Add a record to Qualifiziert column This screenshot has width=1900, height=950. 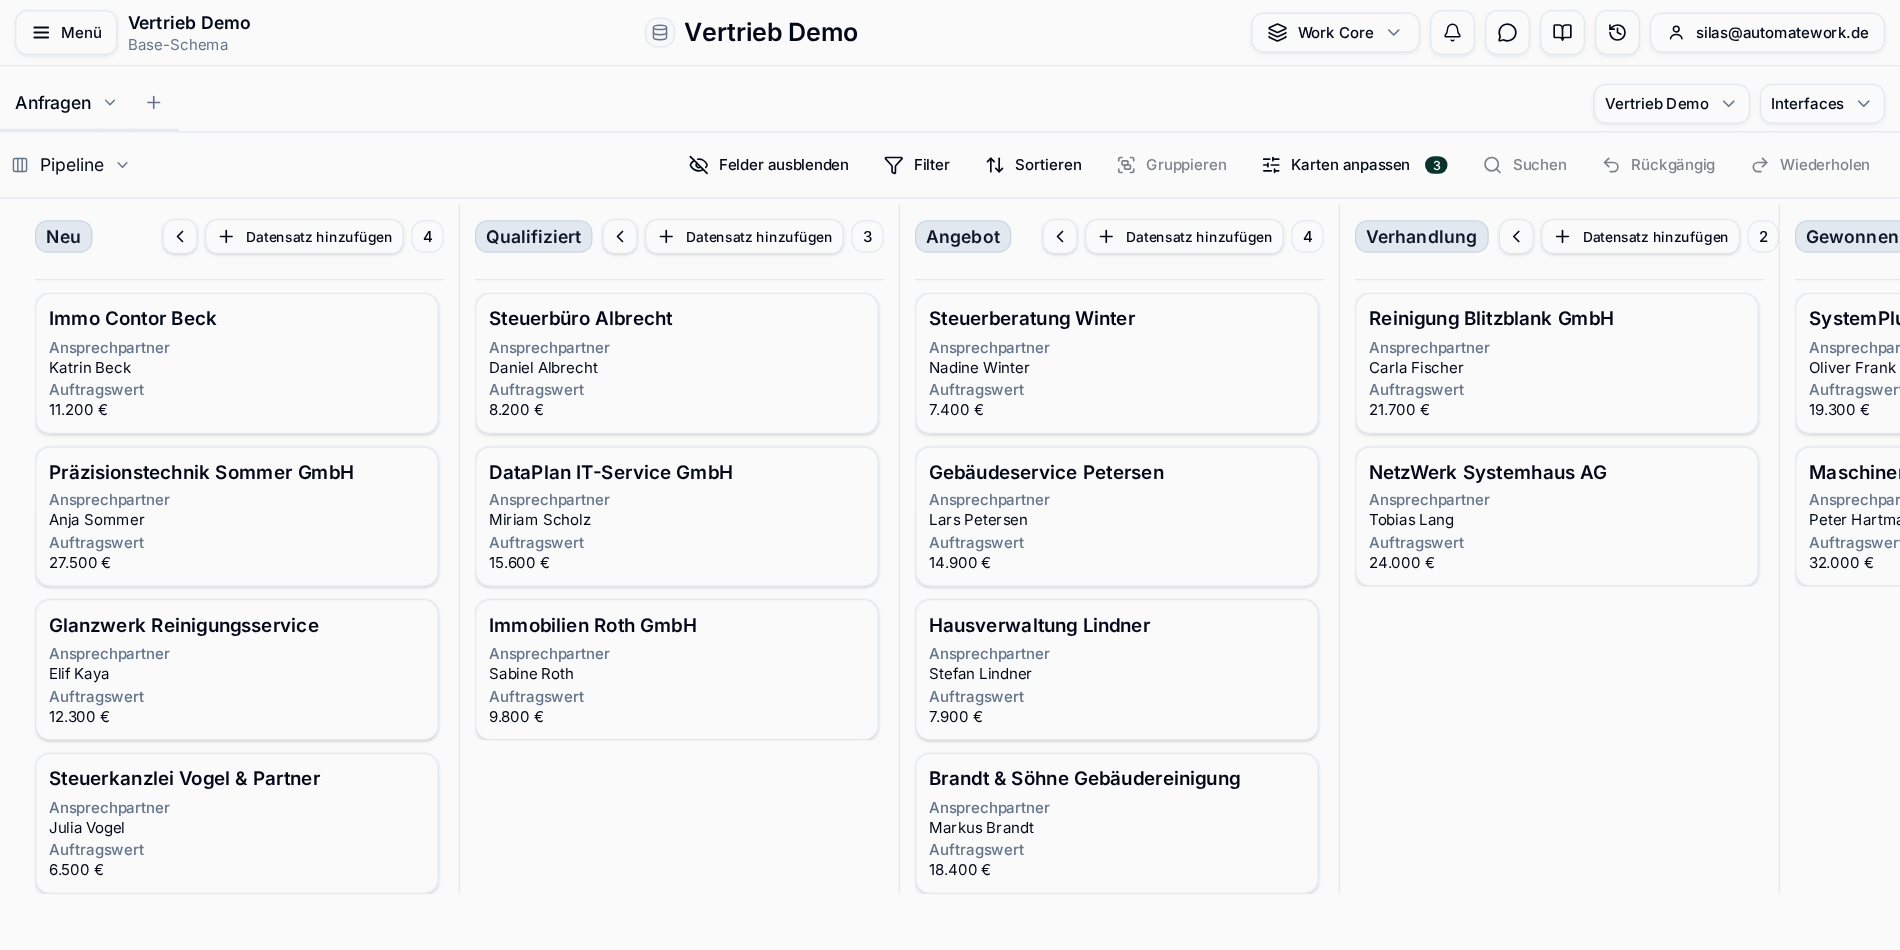coord(745,237)
